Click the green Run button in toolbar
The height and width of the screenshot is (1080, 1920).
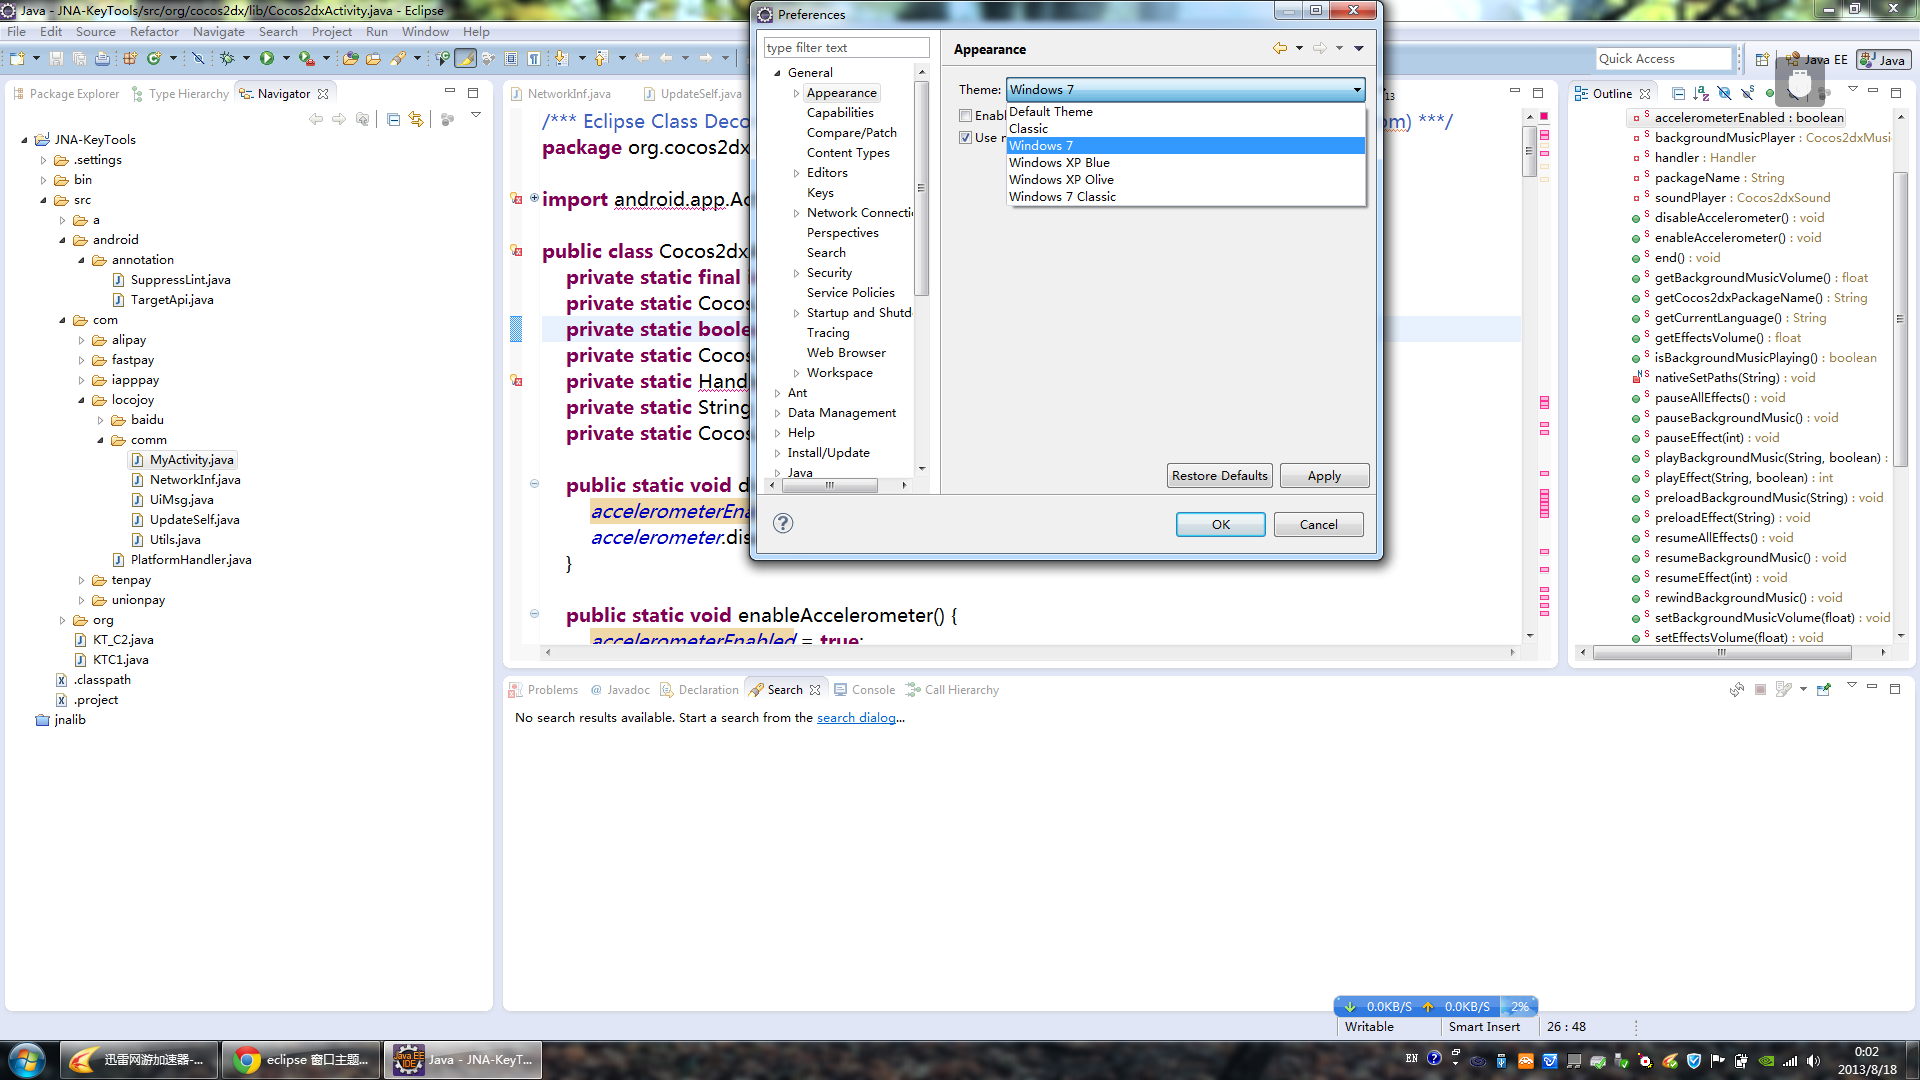coord(267,59)
